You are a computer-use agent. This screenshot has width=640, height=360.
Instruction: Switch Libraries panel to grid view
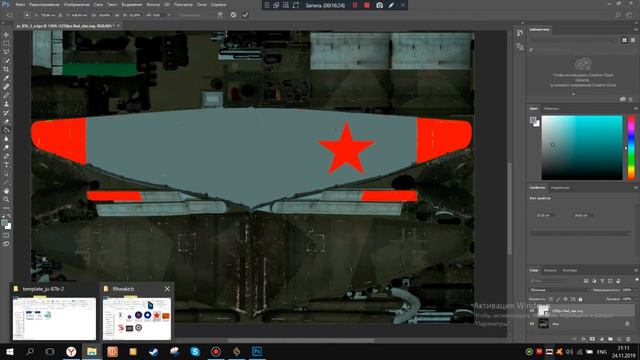click(x=624, y=40)
